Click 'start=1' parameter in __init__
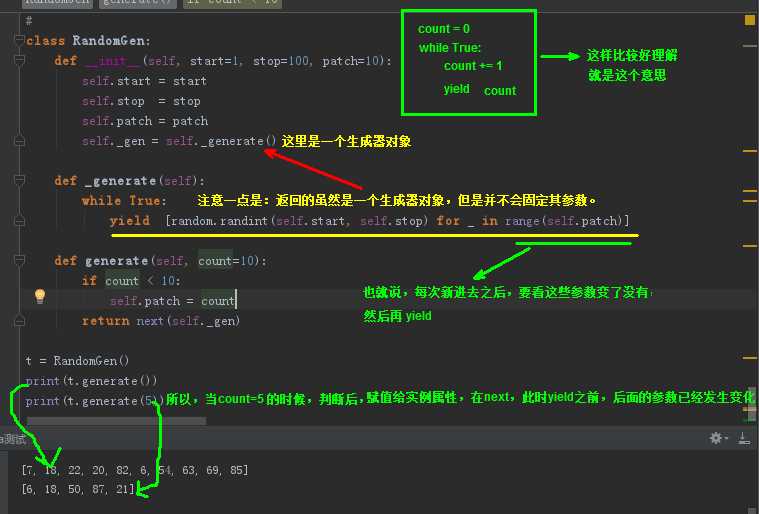Screen dimensions: 759x514 (214, 61)
